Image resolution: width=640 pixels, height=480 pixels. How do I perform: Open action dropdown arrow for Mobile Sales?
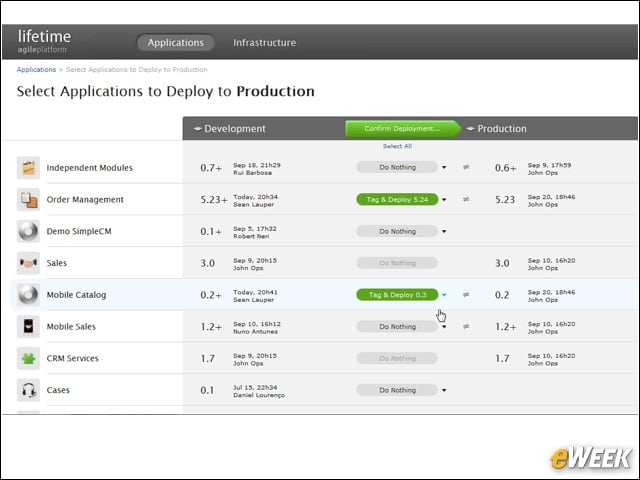[444, 327]
